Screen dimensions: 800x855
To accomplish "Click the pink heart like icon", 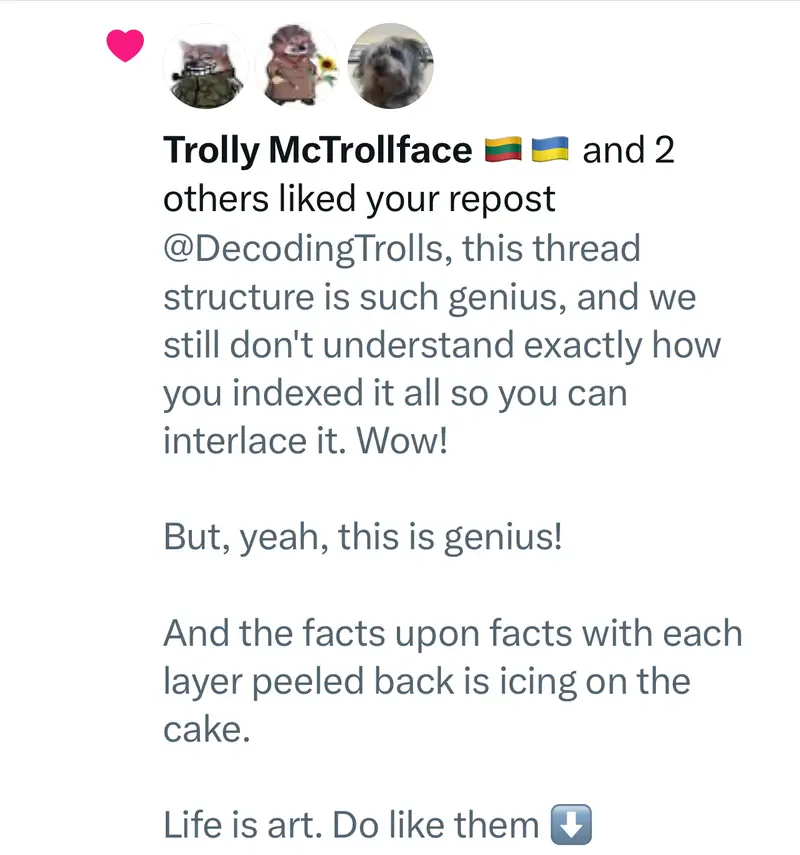I will coord(124,46).
